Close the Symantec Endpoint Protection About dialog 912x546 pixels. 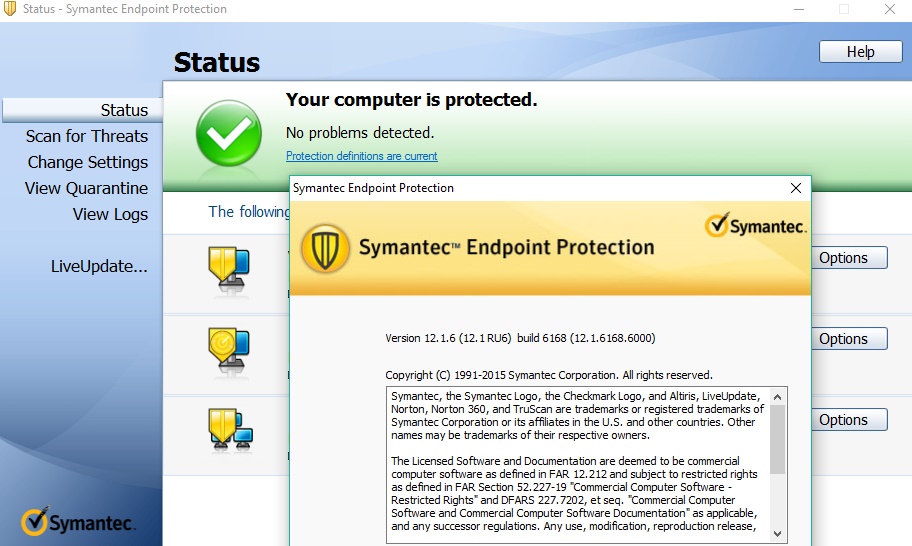(796, 188)
